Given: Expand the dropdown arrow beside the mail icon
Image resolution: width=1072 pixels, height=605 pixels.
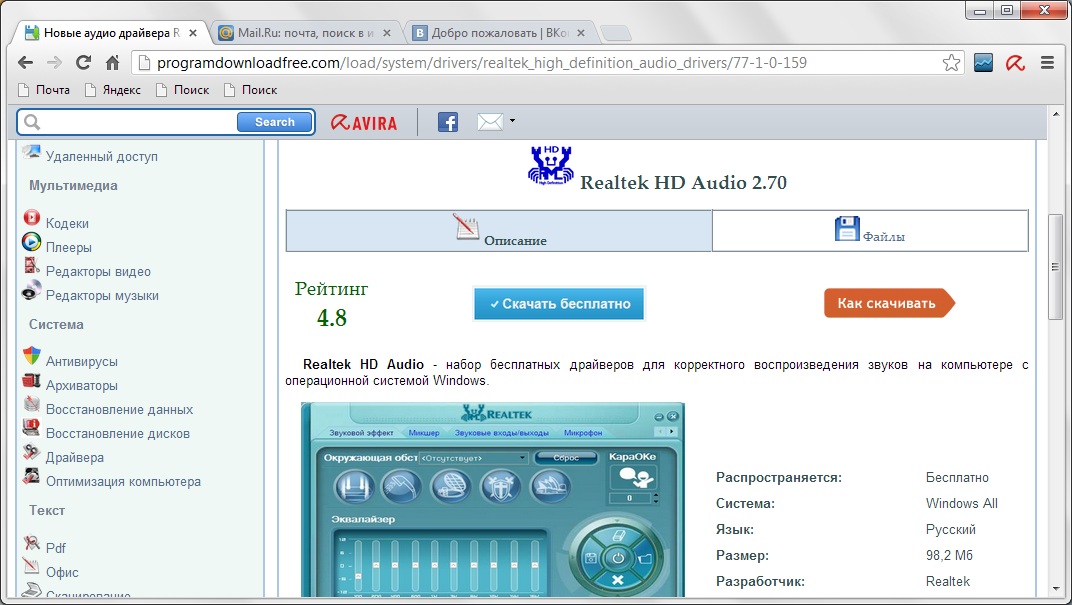Looking at the screenshot, I should point(512,121).
